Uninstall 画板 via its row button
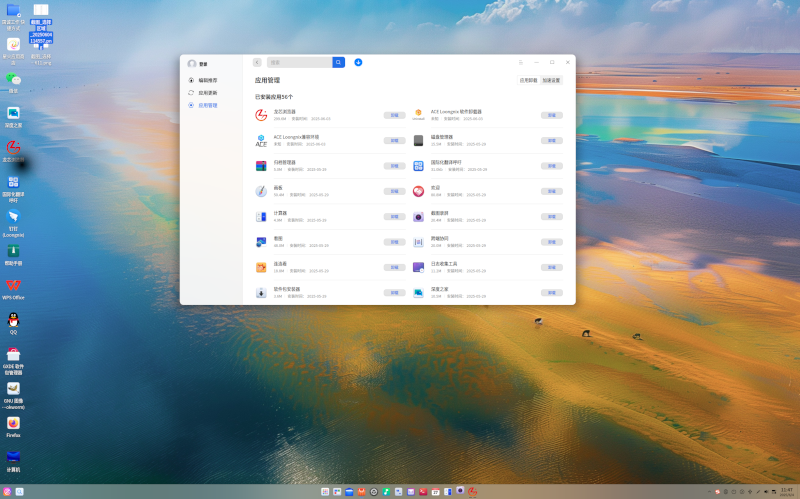 pos(394,191)
